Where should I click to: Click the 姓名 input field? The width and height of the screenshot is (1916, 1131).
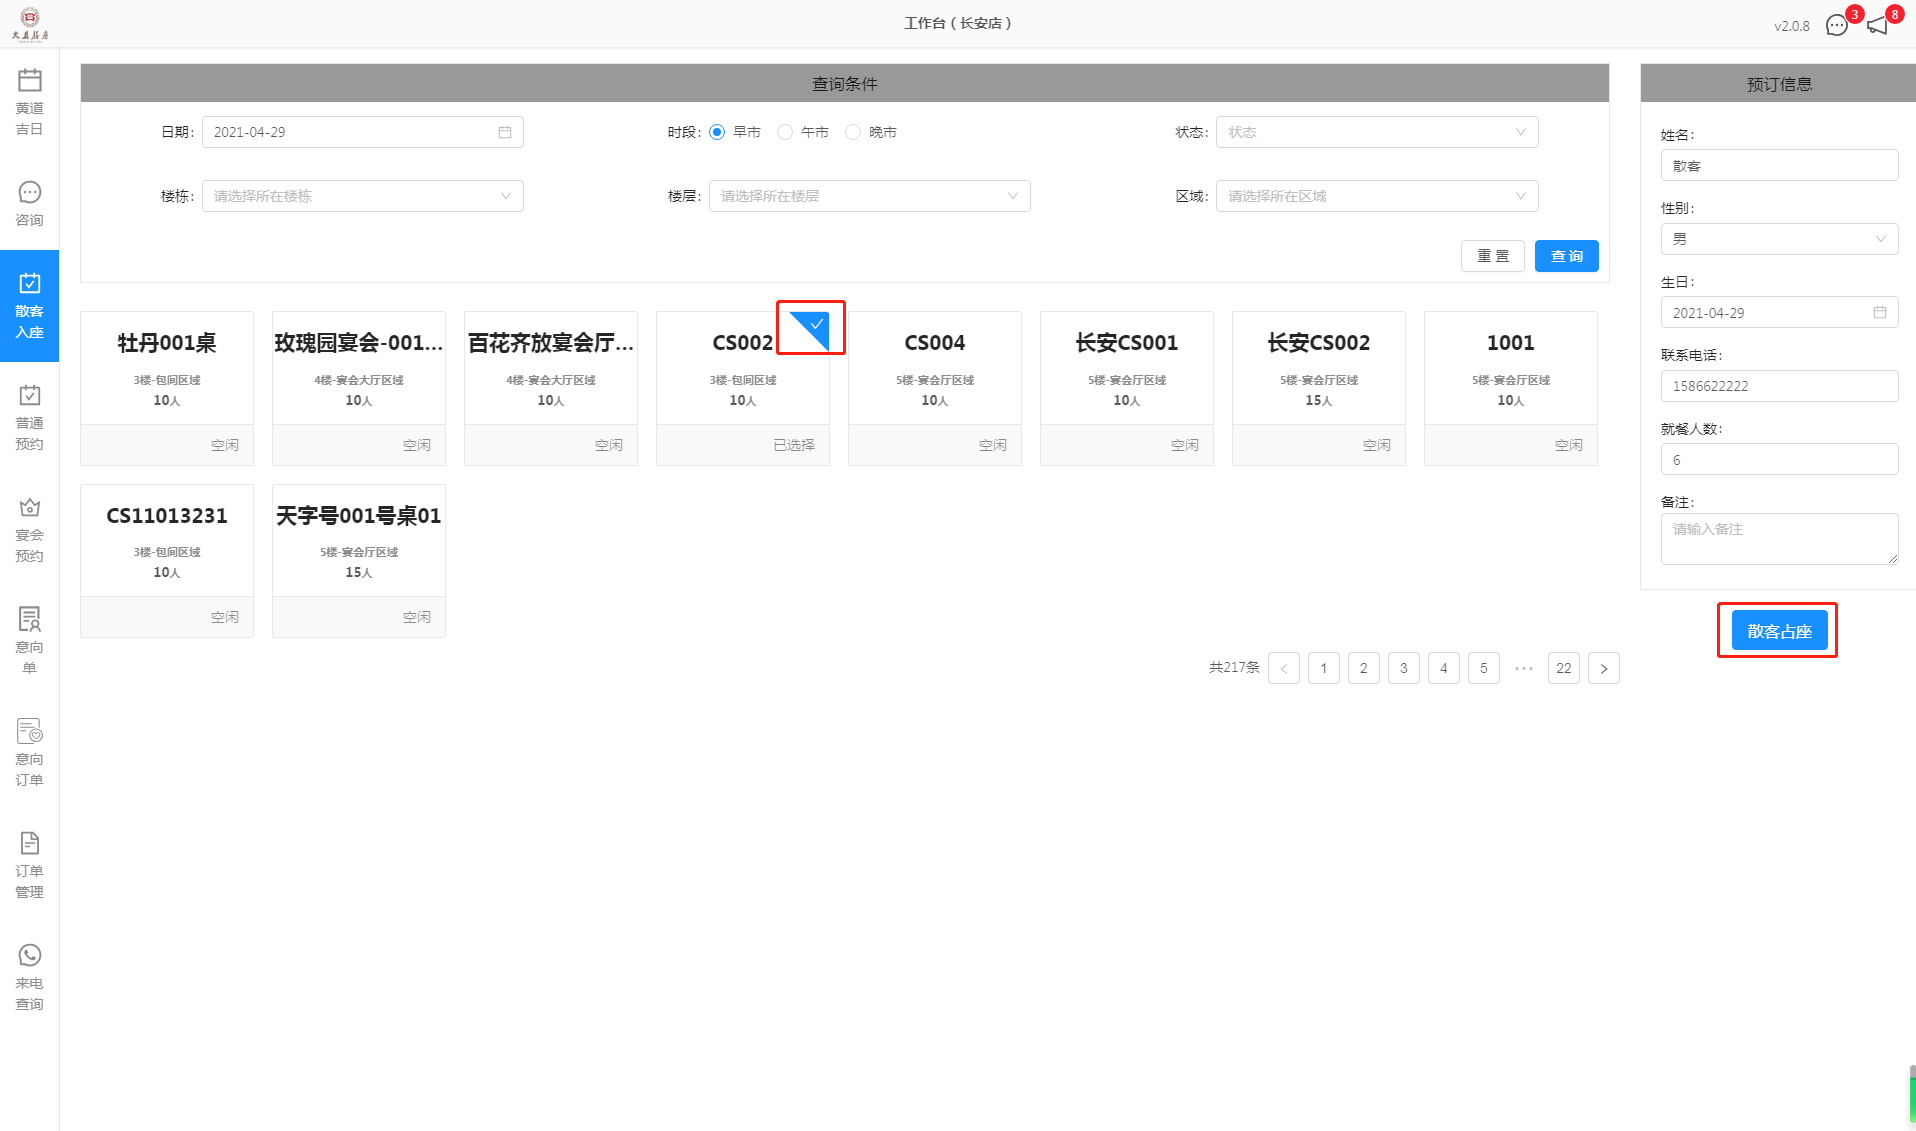coord(1779,166)
